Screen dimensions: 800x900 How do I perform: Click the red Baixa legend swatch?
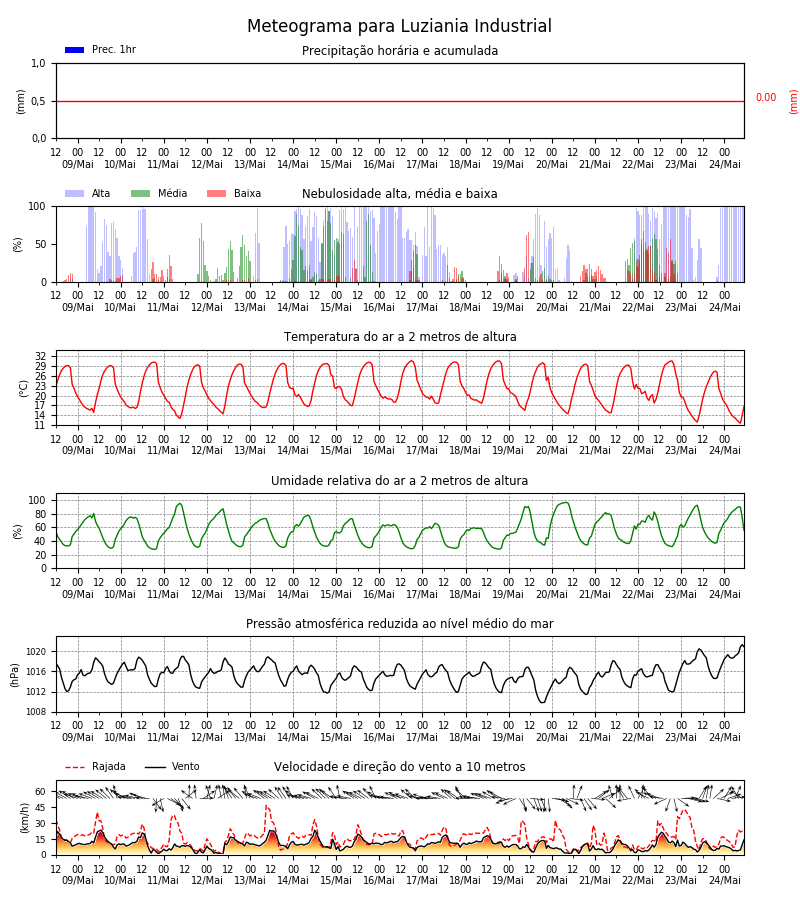click(x=216, y=193)
